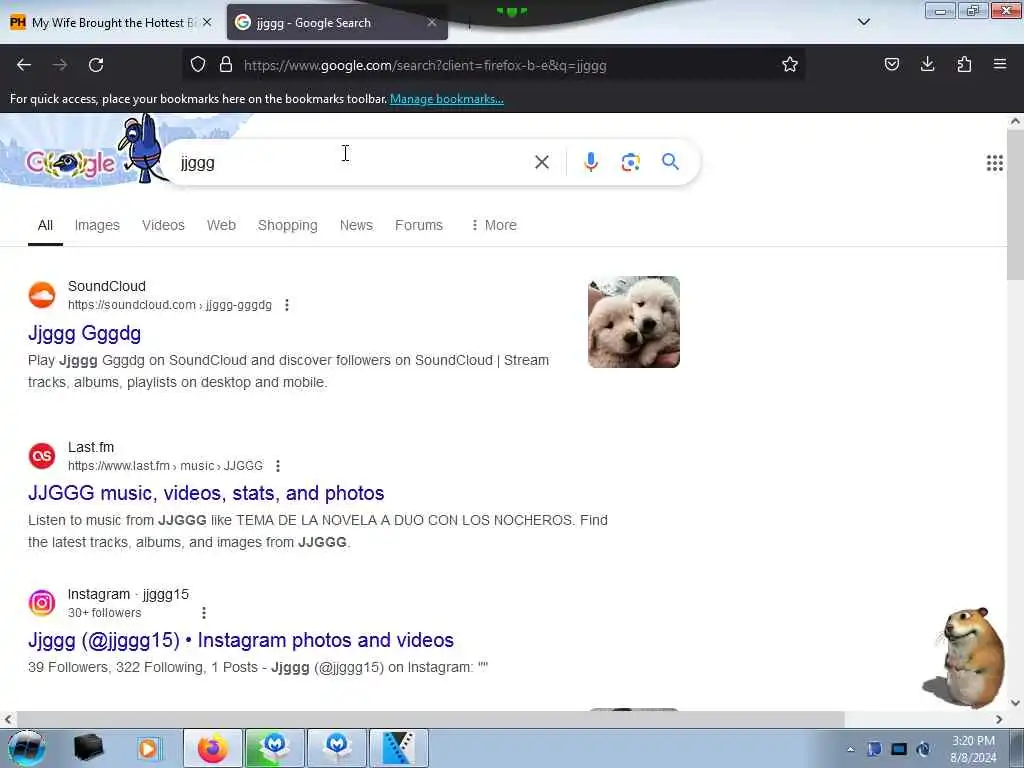Expand the More search filters menu
This screenshot has height=768, width=1024.
pyautogui.click(x=494, y=225)
